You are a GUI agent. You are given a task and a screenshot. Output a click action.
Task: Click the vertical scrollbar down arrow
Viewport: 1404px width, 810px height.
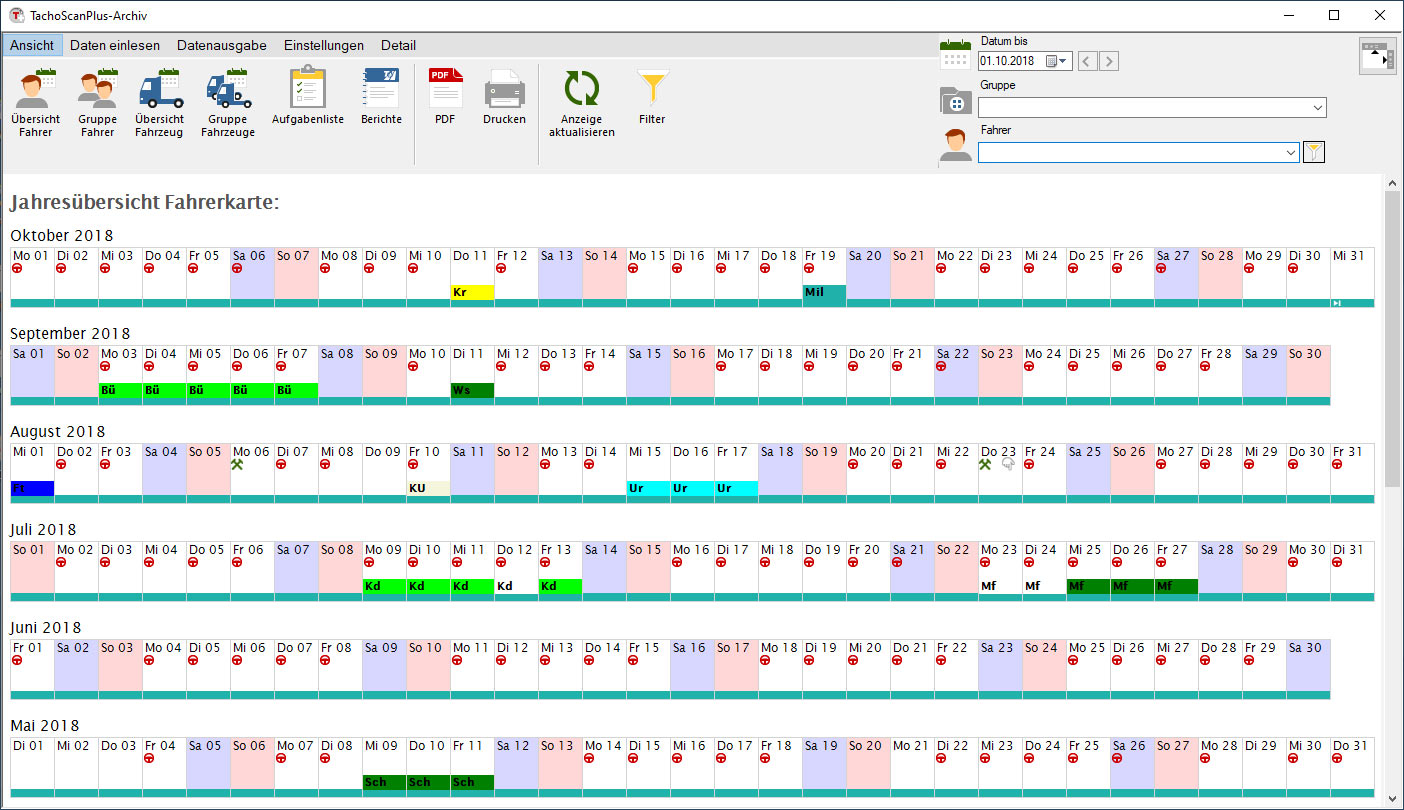click(1392, 798)
